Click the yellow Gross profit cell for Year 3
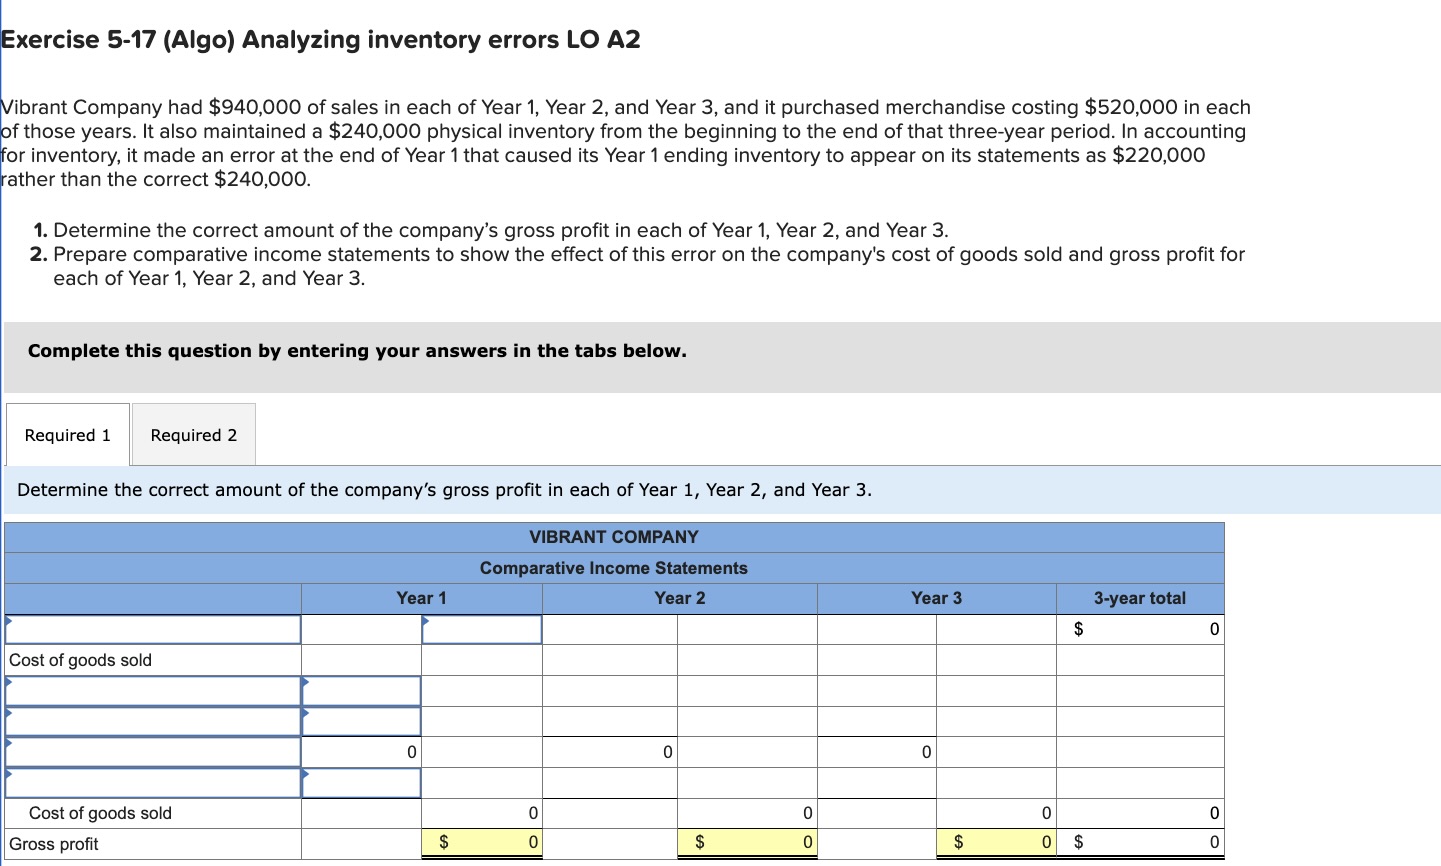 click(x=995, y=843)
